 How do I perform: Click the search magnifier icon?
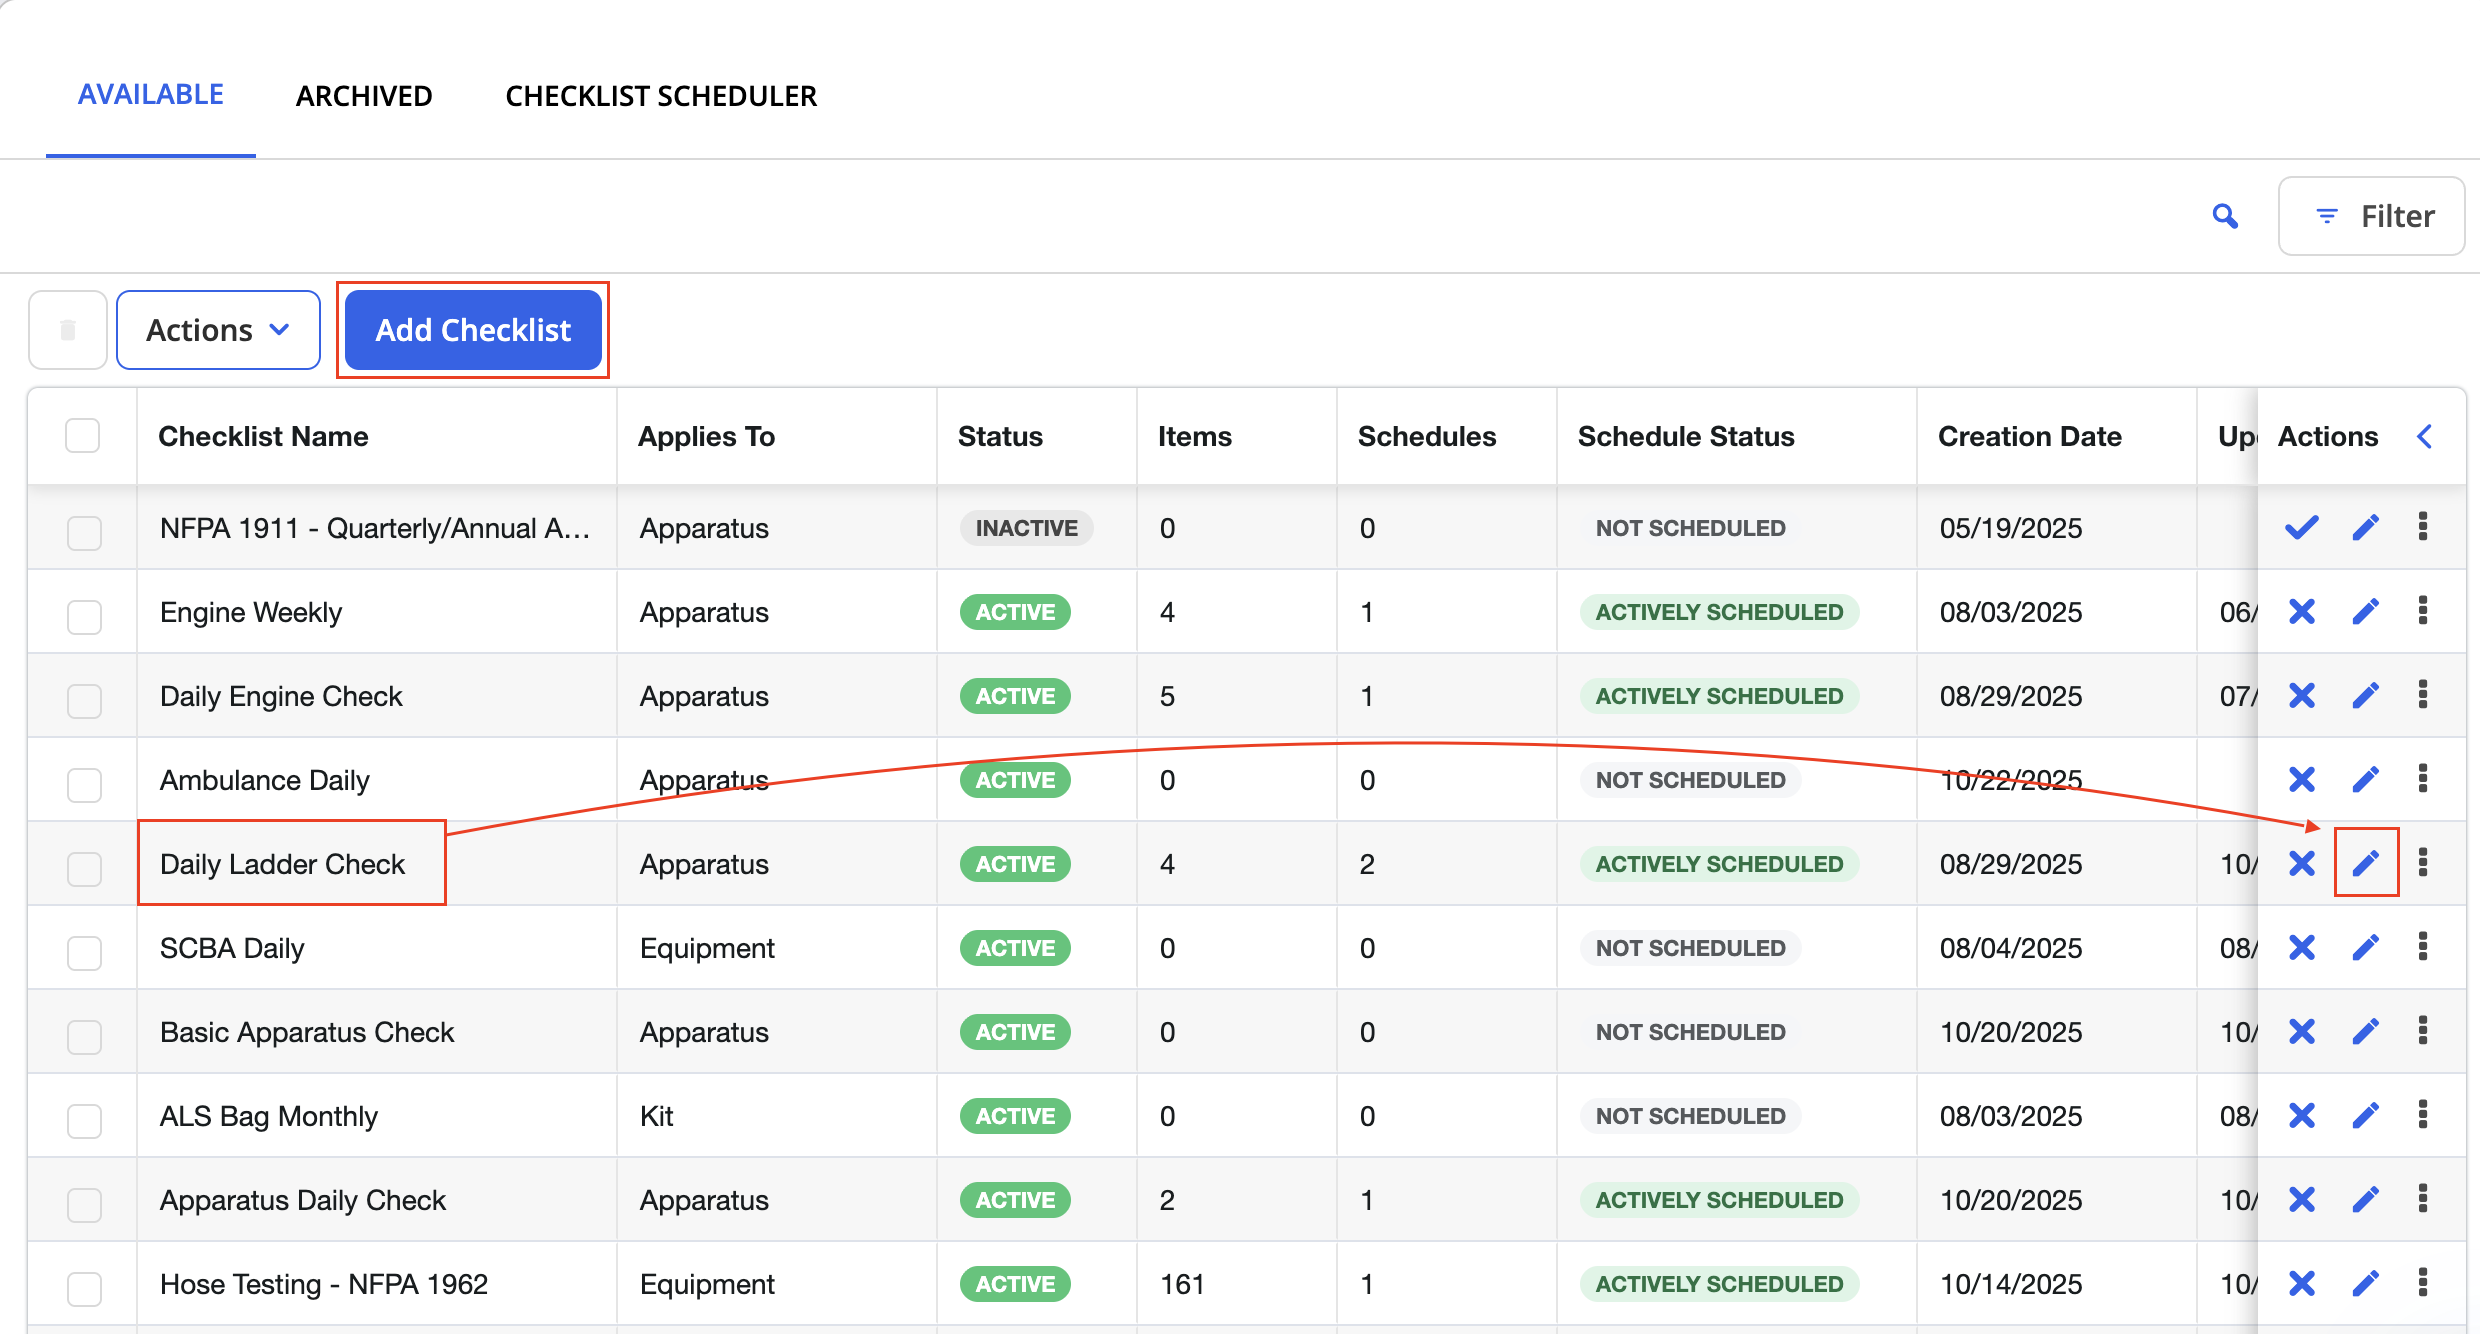pyautogui.click(x=2225, y=216)
